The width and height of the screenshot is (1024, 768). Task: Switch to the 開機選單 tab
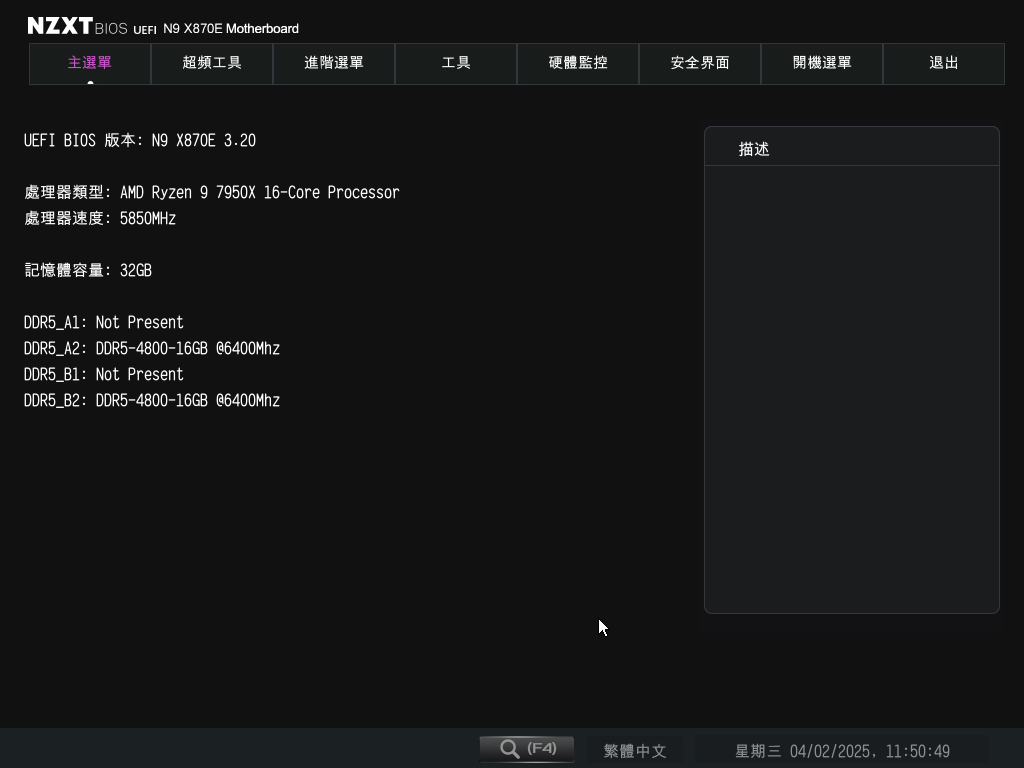click(822, 63)
